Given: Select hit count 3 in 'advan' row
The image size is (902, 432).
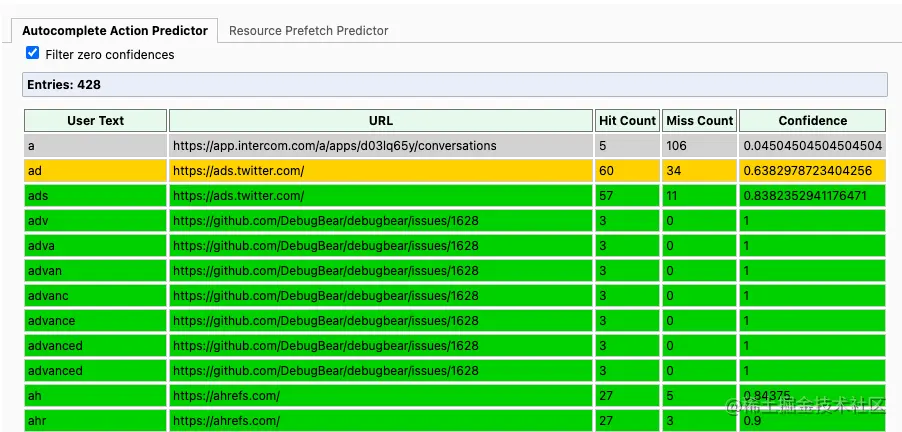Looking at the screenshot, I should pos(628,270).
